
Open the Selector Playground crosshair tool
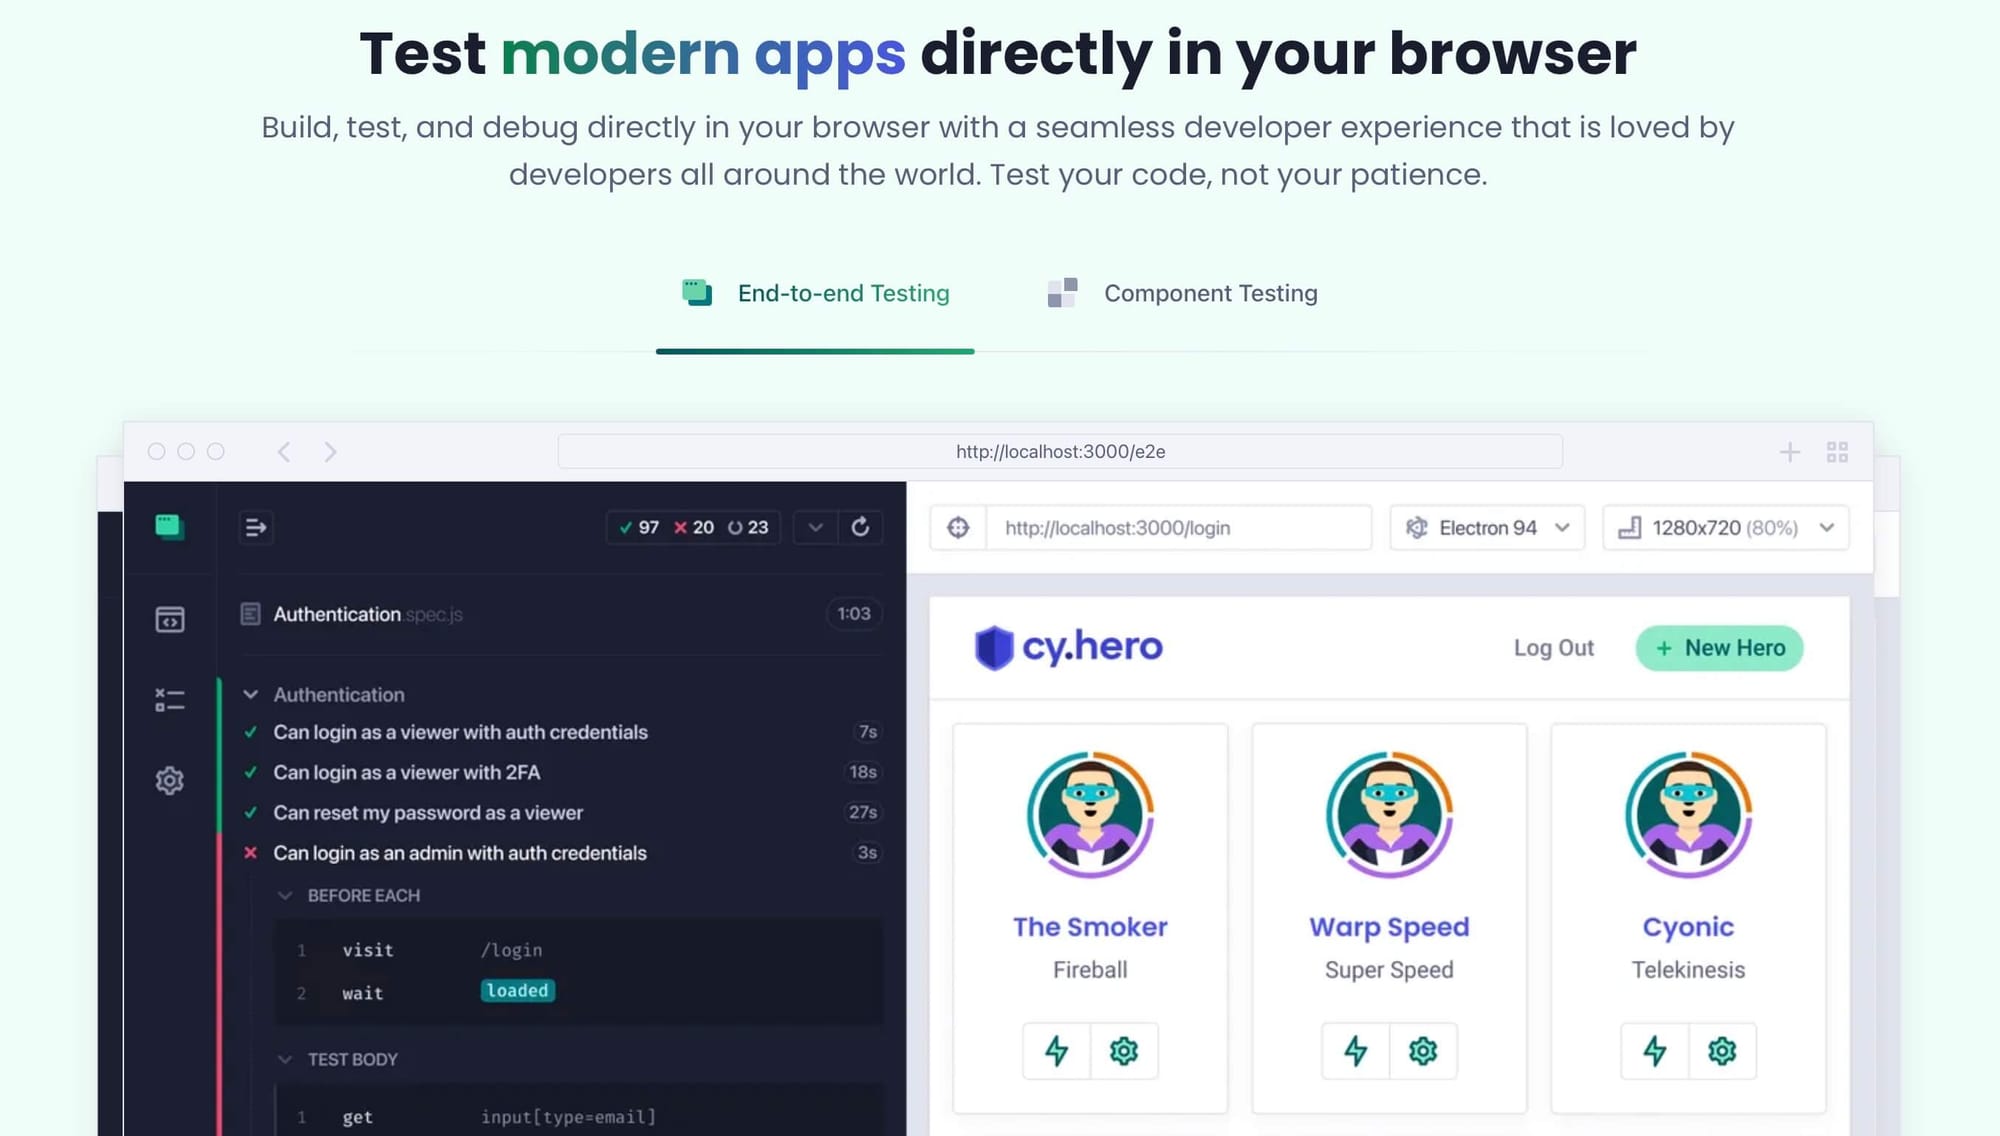[x=957, y=527]
